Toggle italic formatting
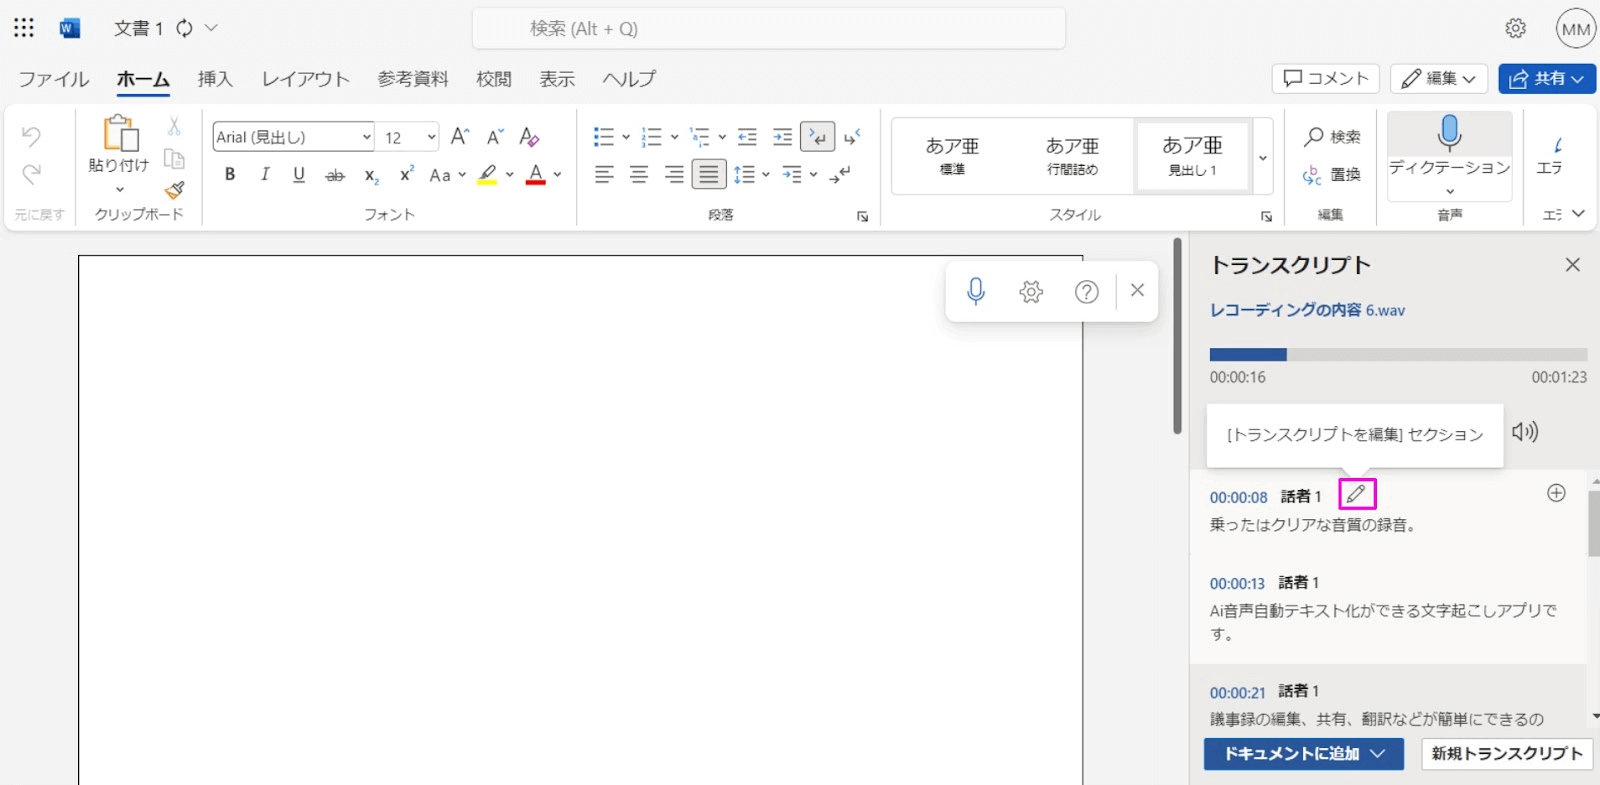The height and width of the screenshot is (785, 1600). 265,174
